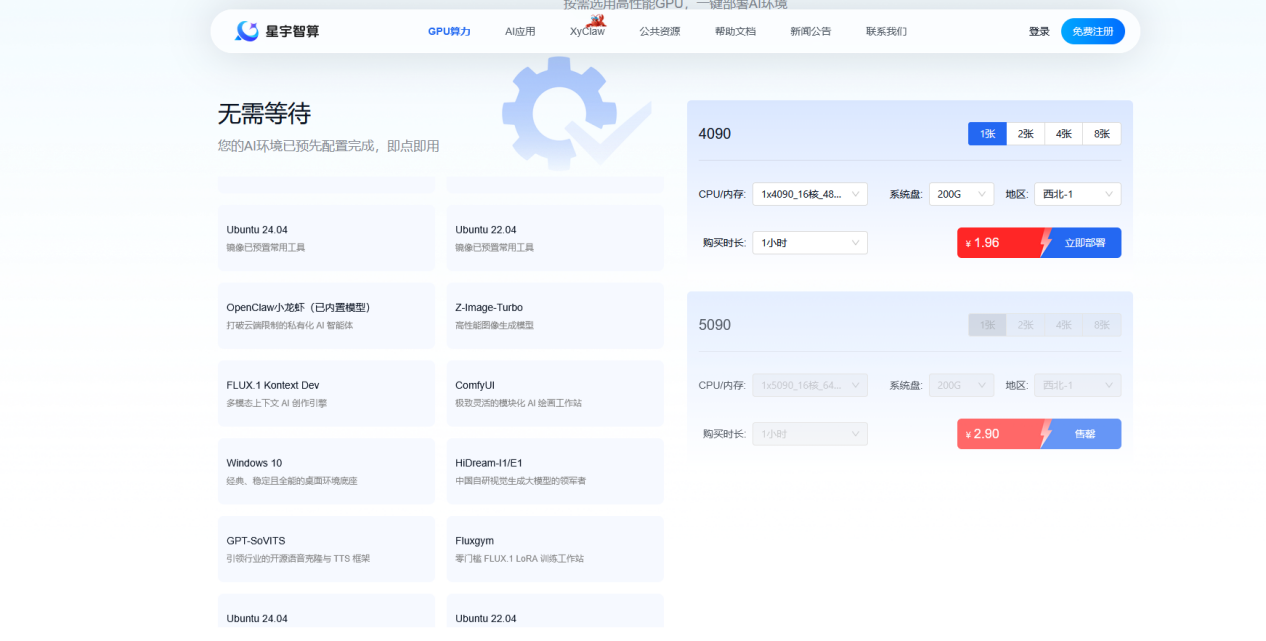Open 公共资源 in the navigation bar
This screenshot has height=641, width=1266.
coord(660,31)
